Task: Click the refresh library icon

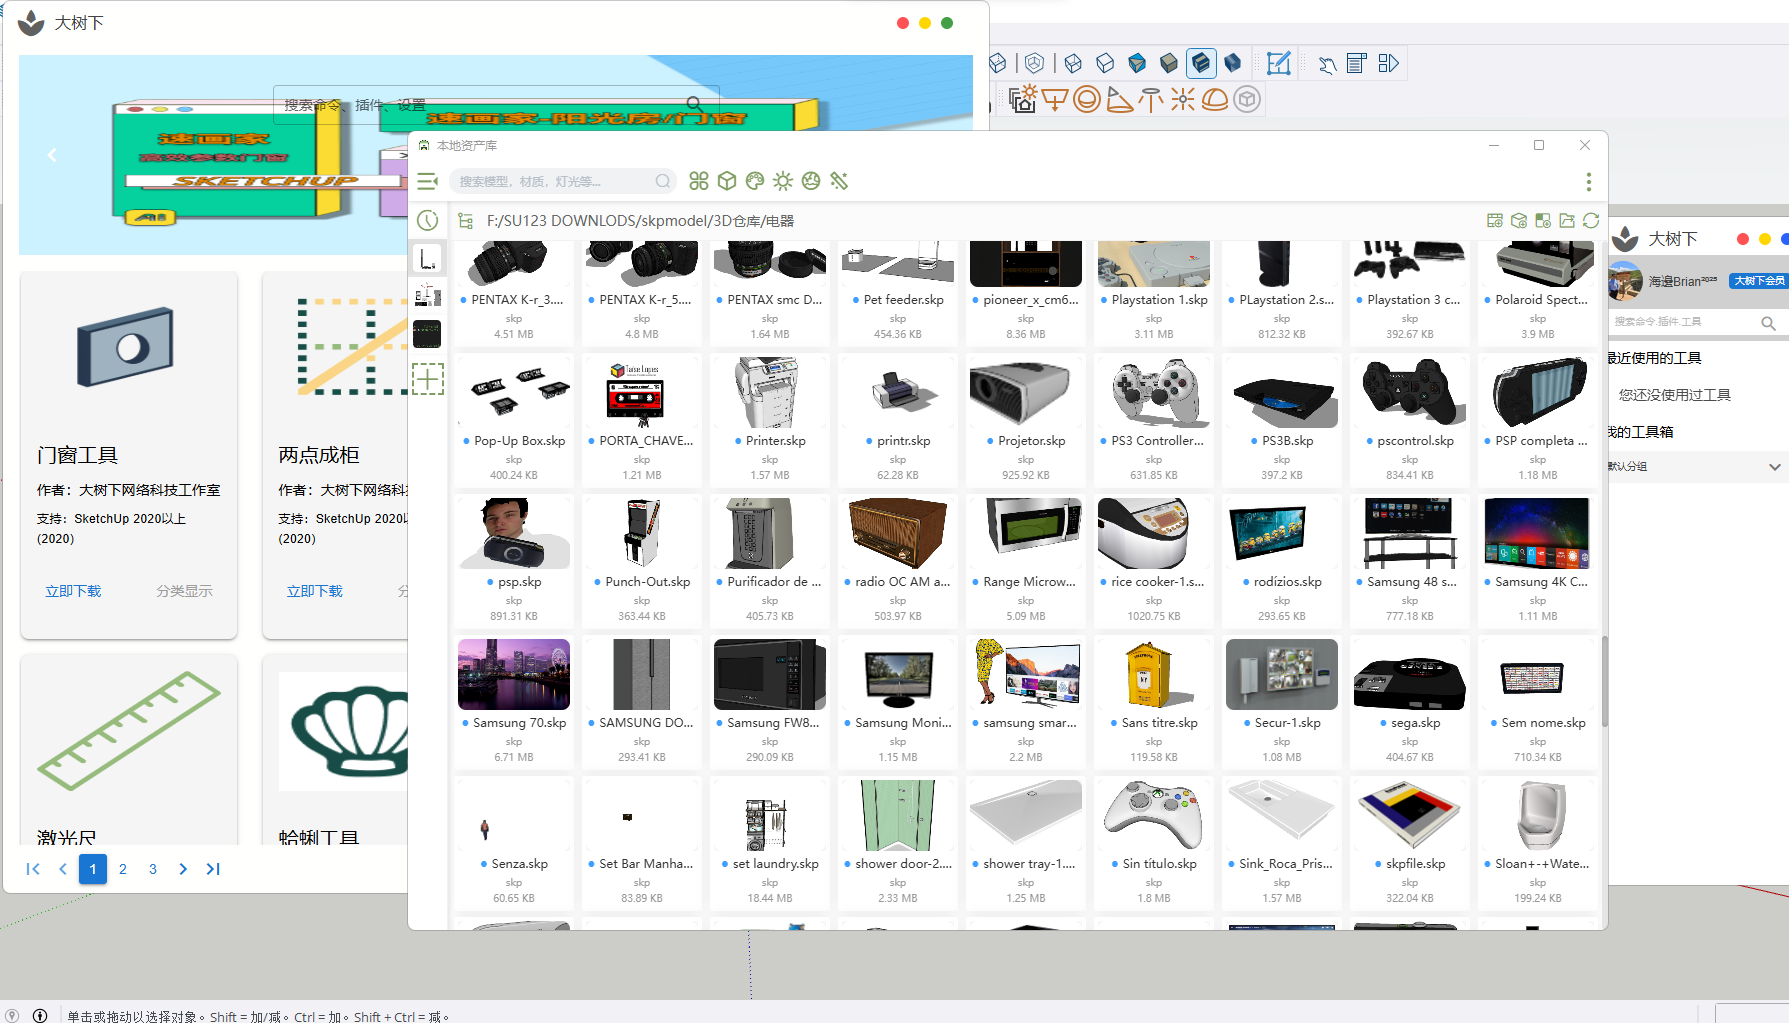Action: (1591, 221)
